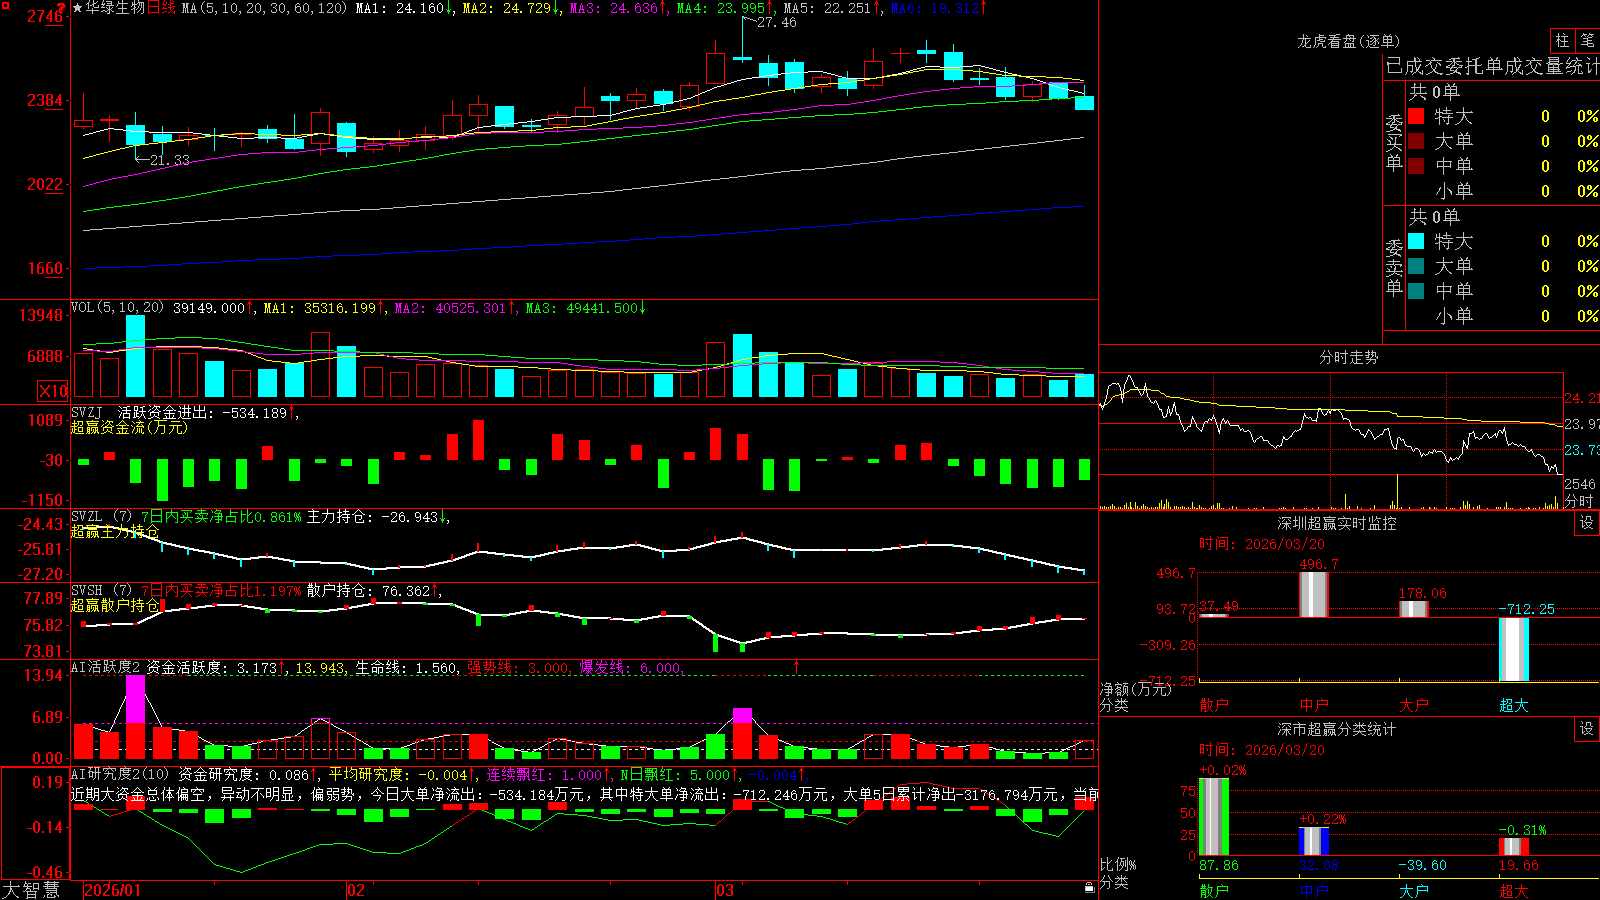Screen dimensions: 1600x900
Task: Click the 华绿生物 stock name
Action: pyautogui.click(x=115, y=8)
